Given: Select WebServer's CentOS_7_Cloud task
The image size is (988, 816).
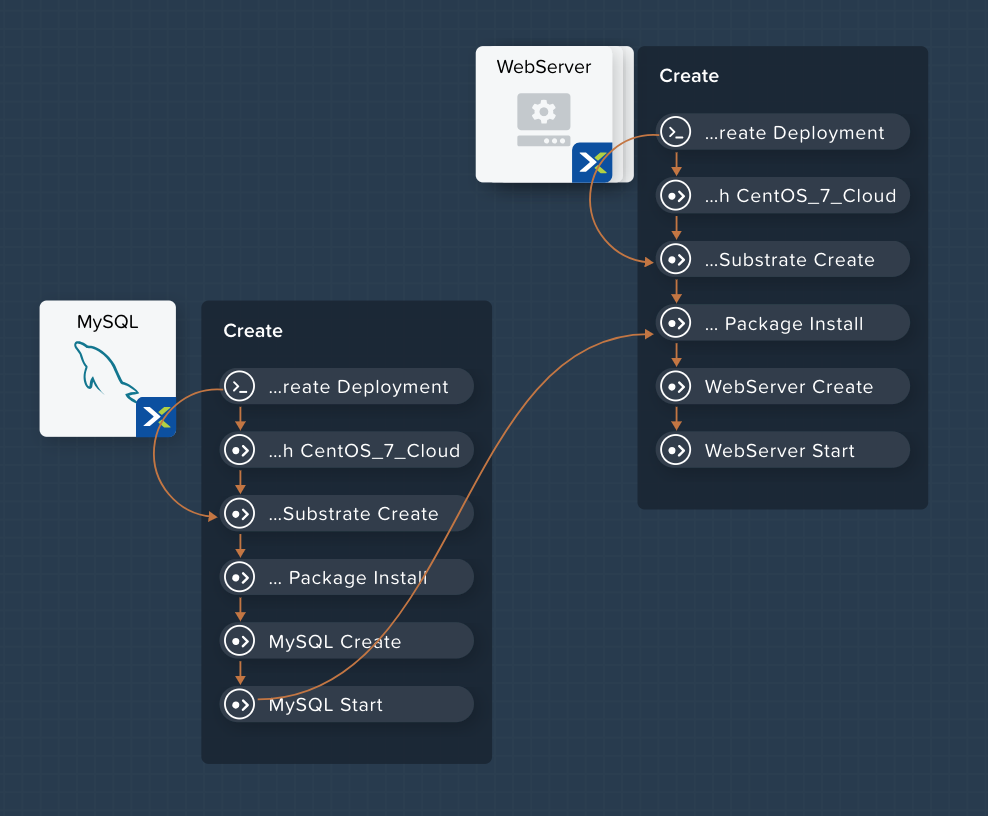Looking at the screenshot, I should click(783, 195).
